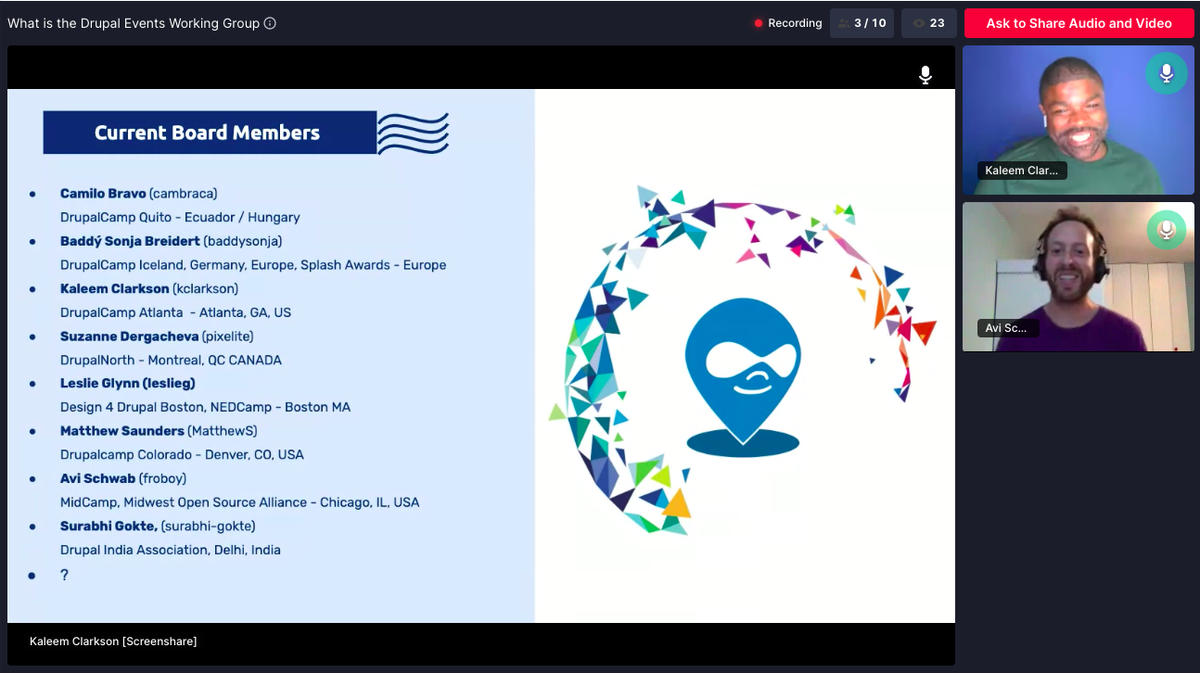
Task: Open the 23 viewers counter
Action: [929, 23]
